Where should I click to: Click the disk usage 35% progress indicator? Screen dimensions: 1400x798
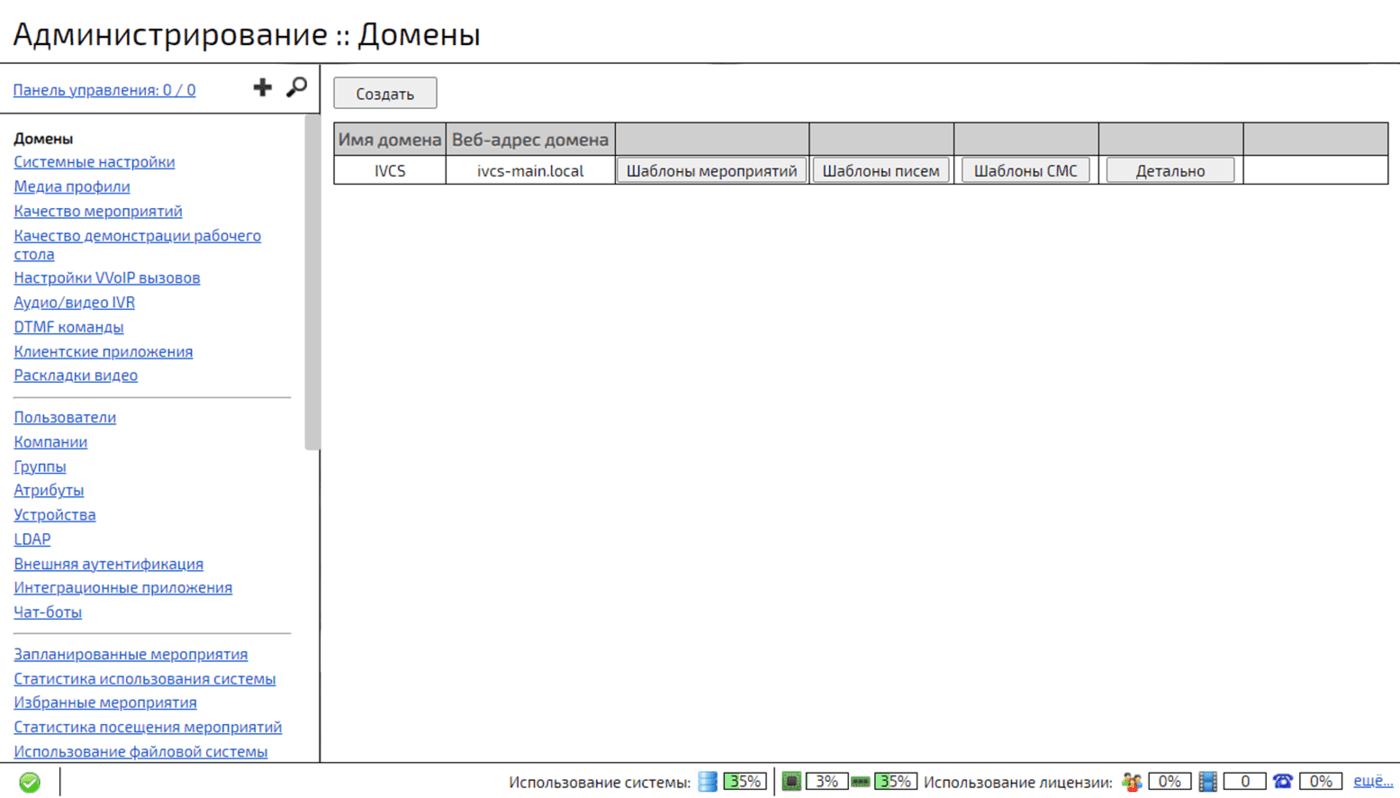click(x=745, y=782)
